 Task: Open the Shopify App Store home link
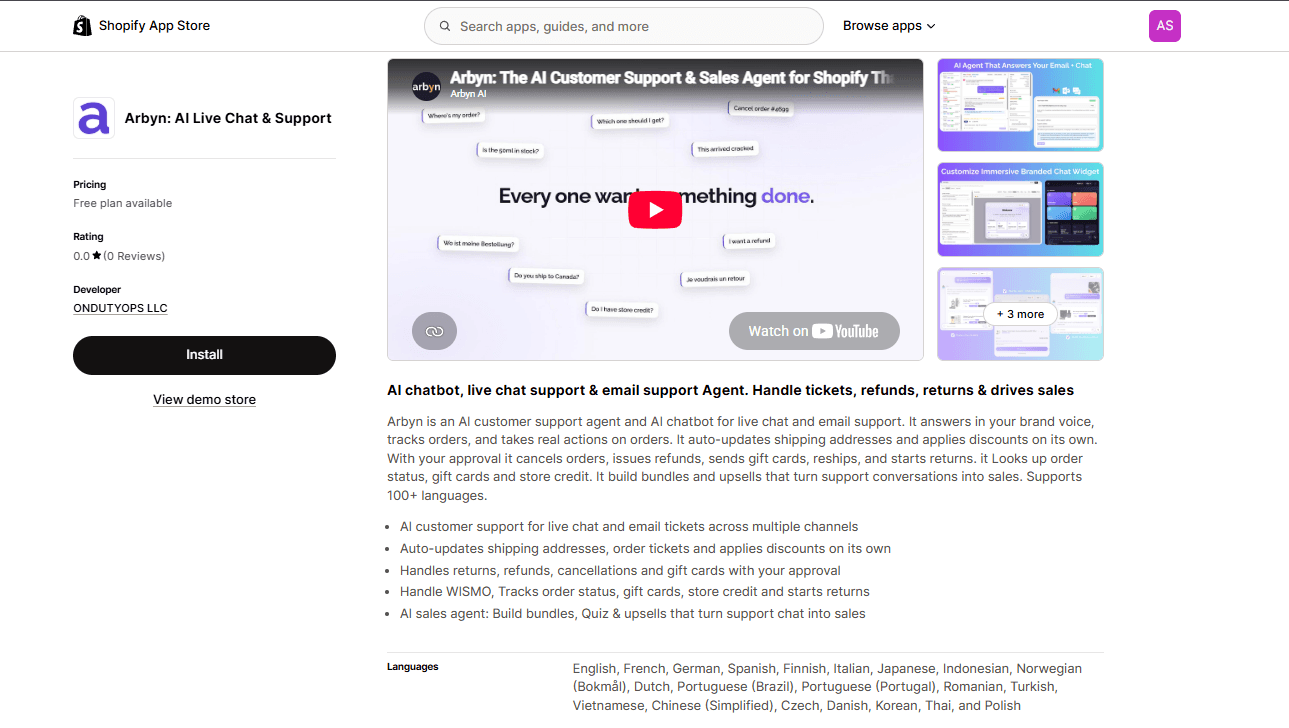tap(142, 26)
